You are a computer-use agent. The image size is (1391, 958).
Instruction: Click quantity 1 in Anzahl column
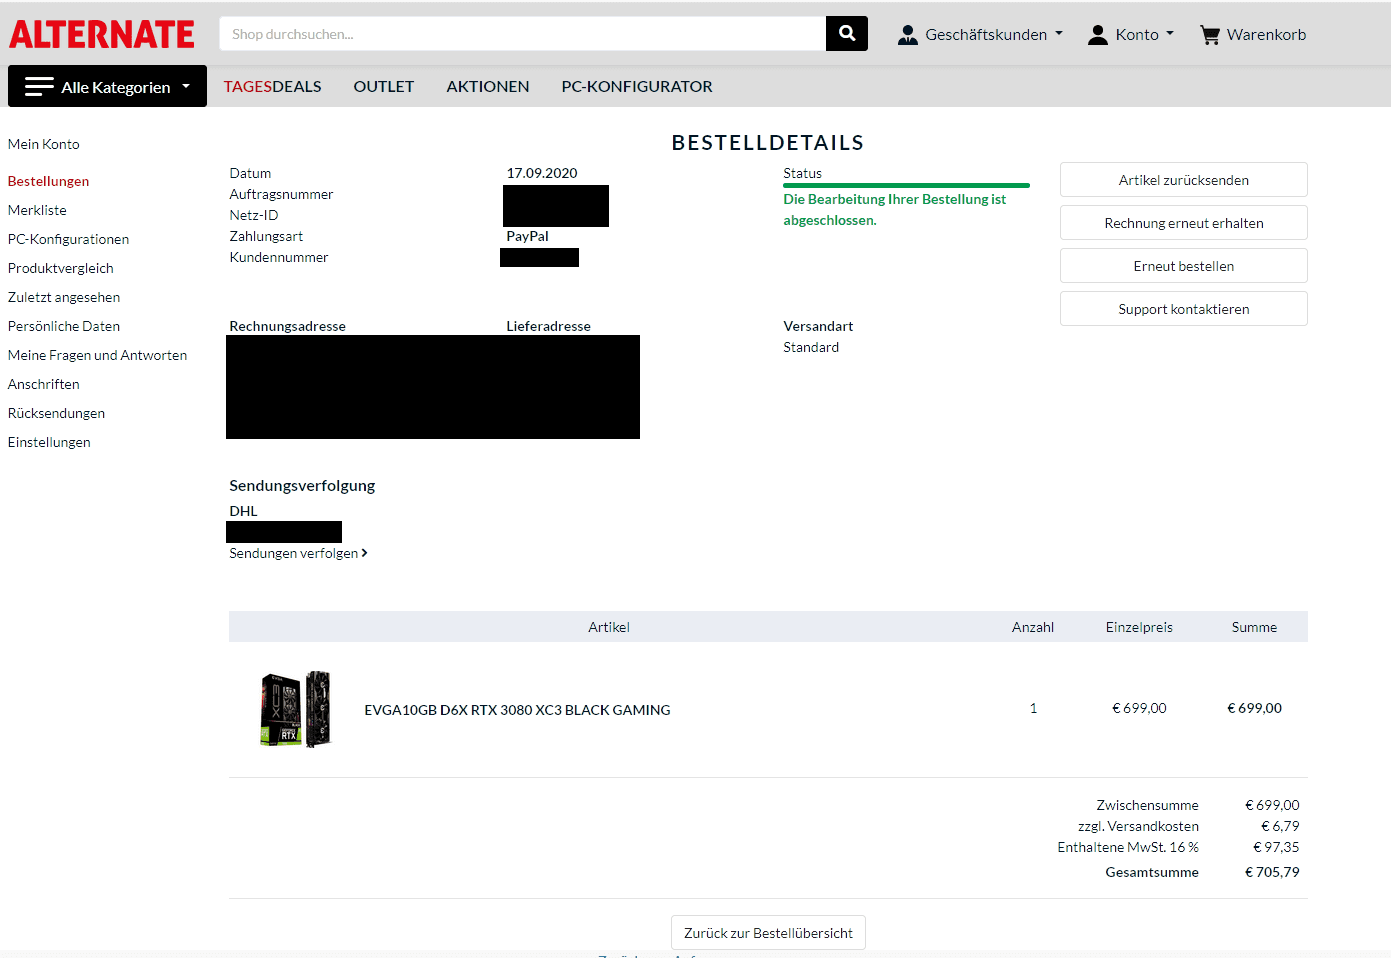coord(1033,708)
